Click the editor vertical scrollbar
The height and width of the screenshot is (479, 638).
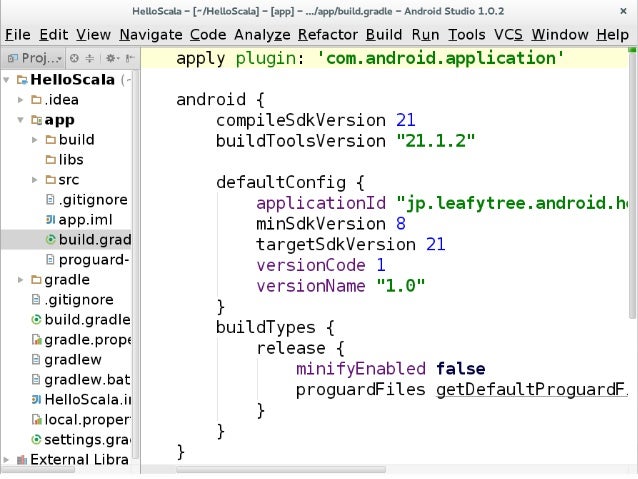tap(632, 185)
